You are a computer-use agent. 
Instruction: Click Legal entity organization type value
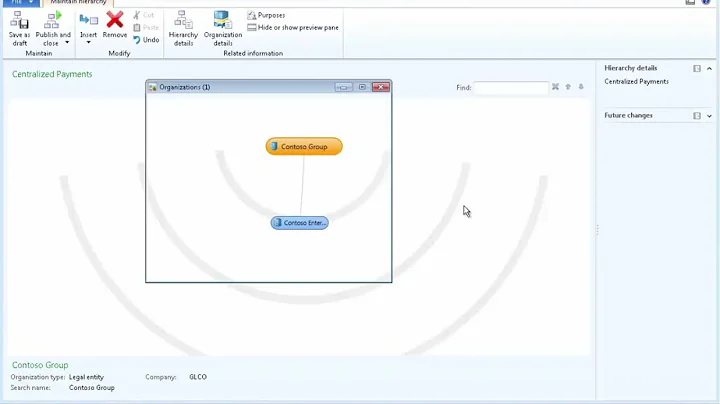[x=86, y=377]
